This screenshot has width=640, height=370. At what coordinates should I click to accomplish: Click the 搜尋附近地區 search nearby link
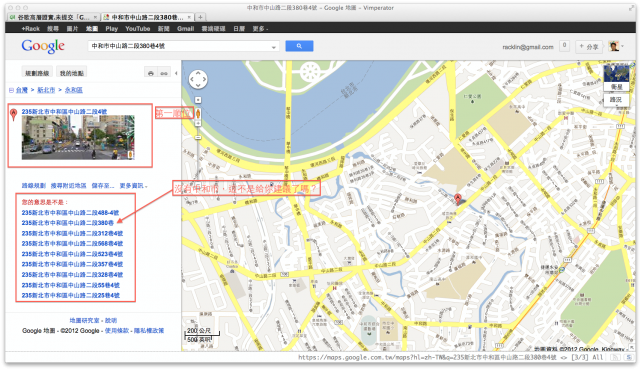tap(69, 186)
